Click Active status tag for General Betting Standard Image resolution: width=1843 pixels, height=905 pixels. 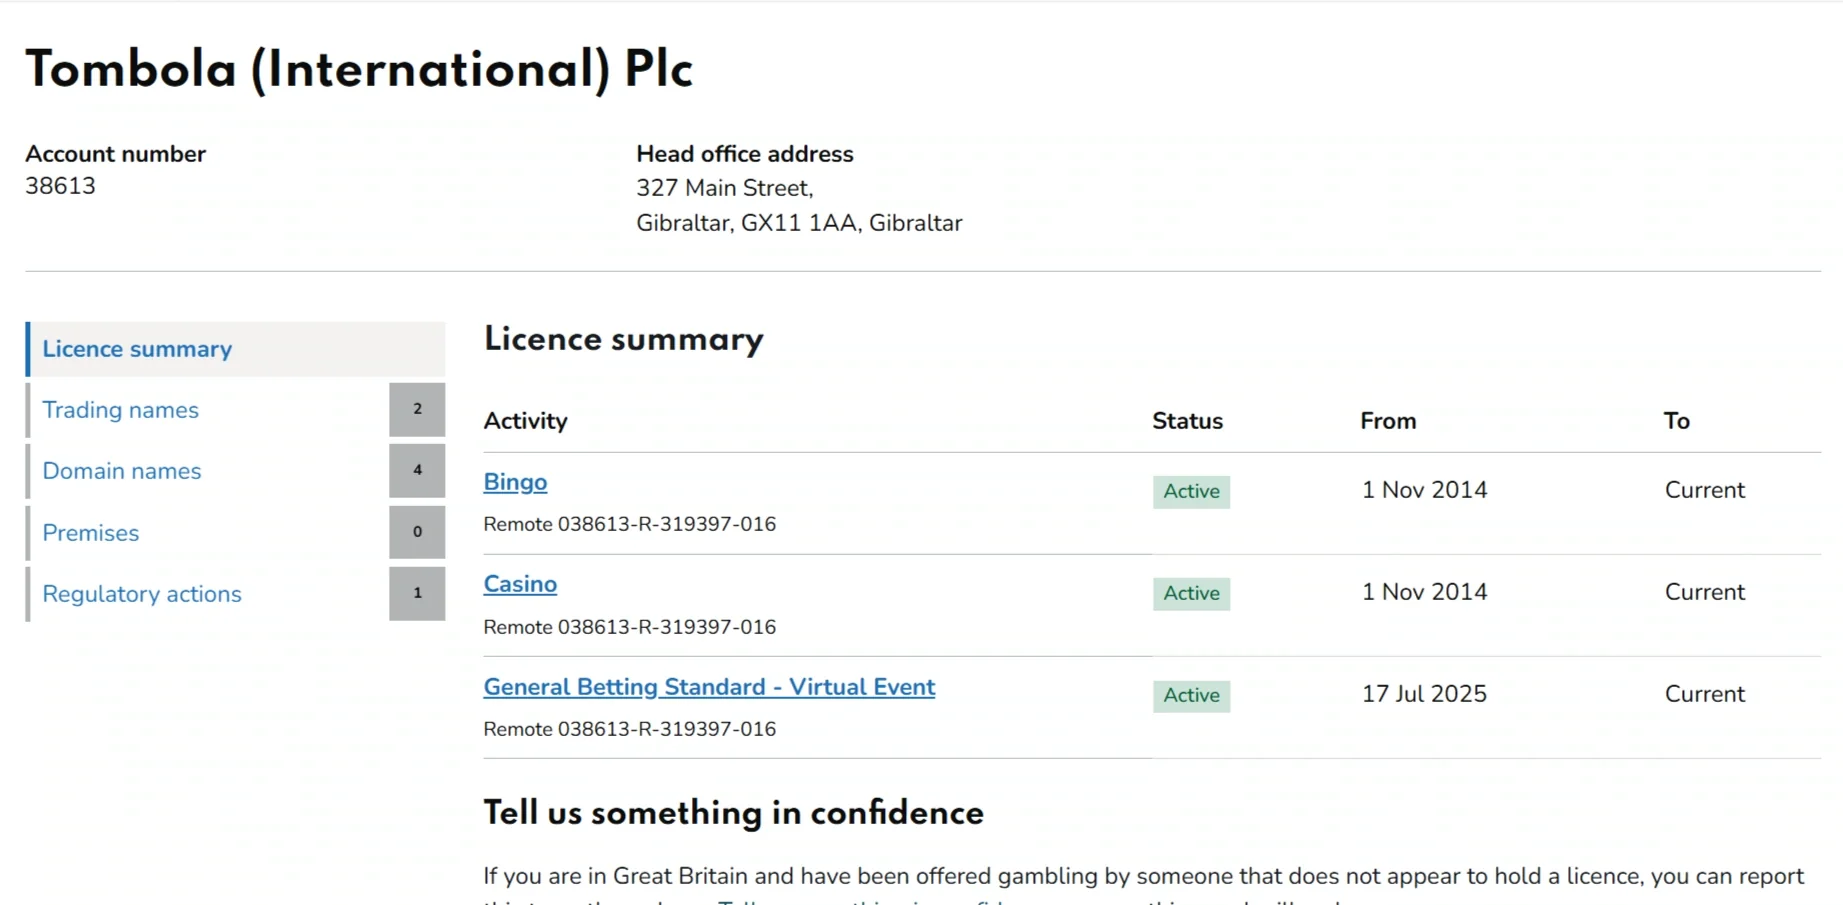tap(1191, 695)
